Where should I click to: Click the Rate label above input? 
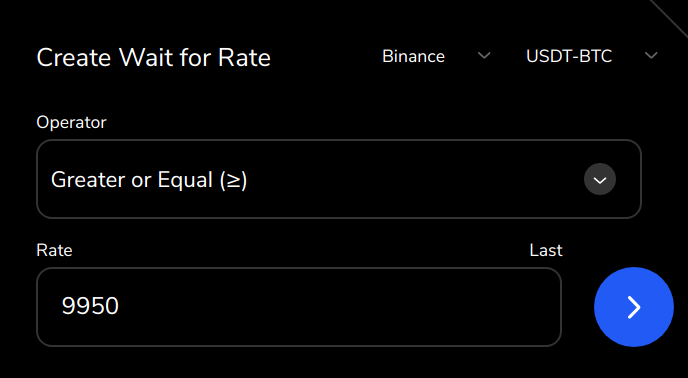click(54, 250)
